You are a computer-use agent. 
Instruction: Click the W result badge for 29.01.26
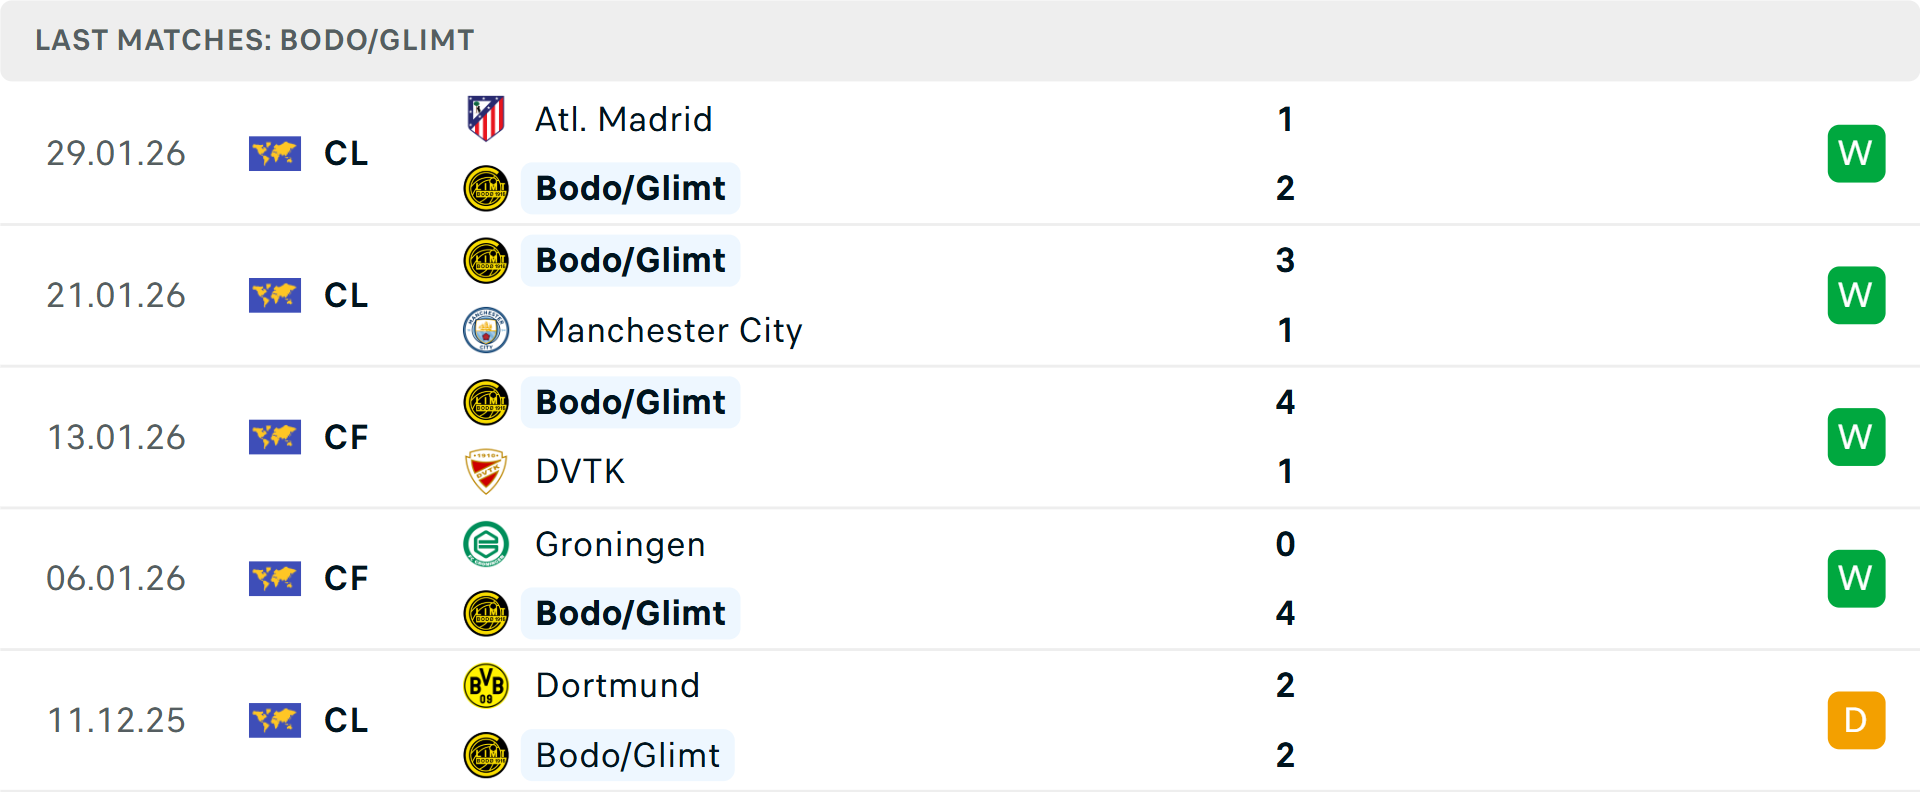pos(1856,153)
